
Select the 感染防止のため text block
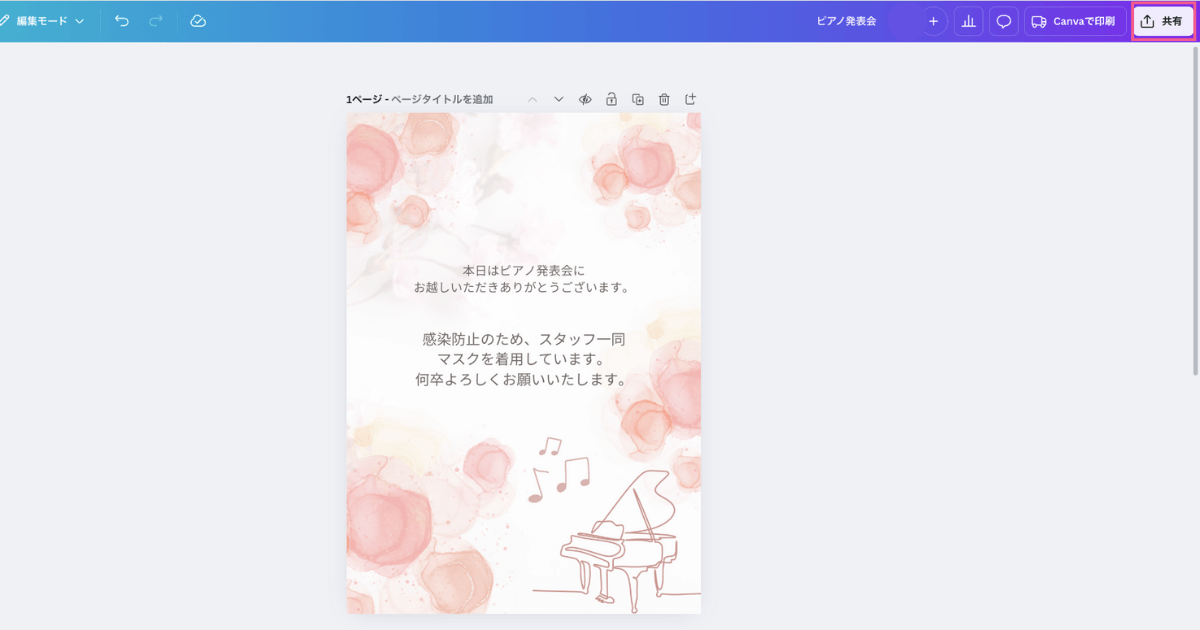[523, 359]
